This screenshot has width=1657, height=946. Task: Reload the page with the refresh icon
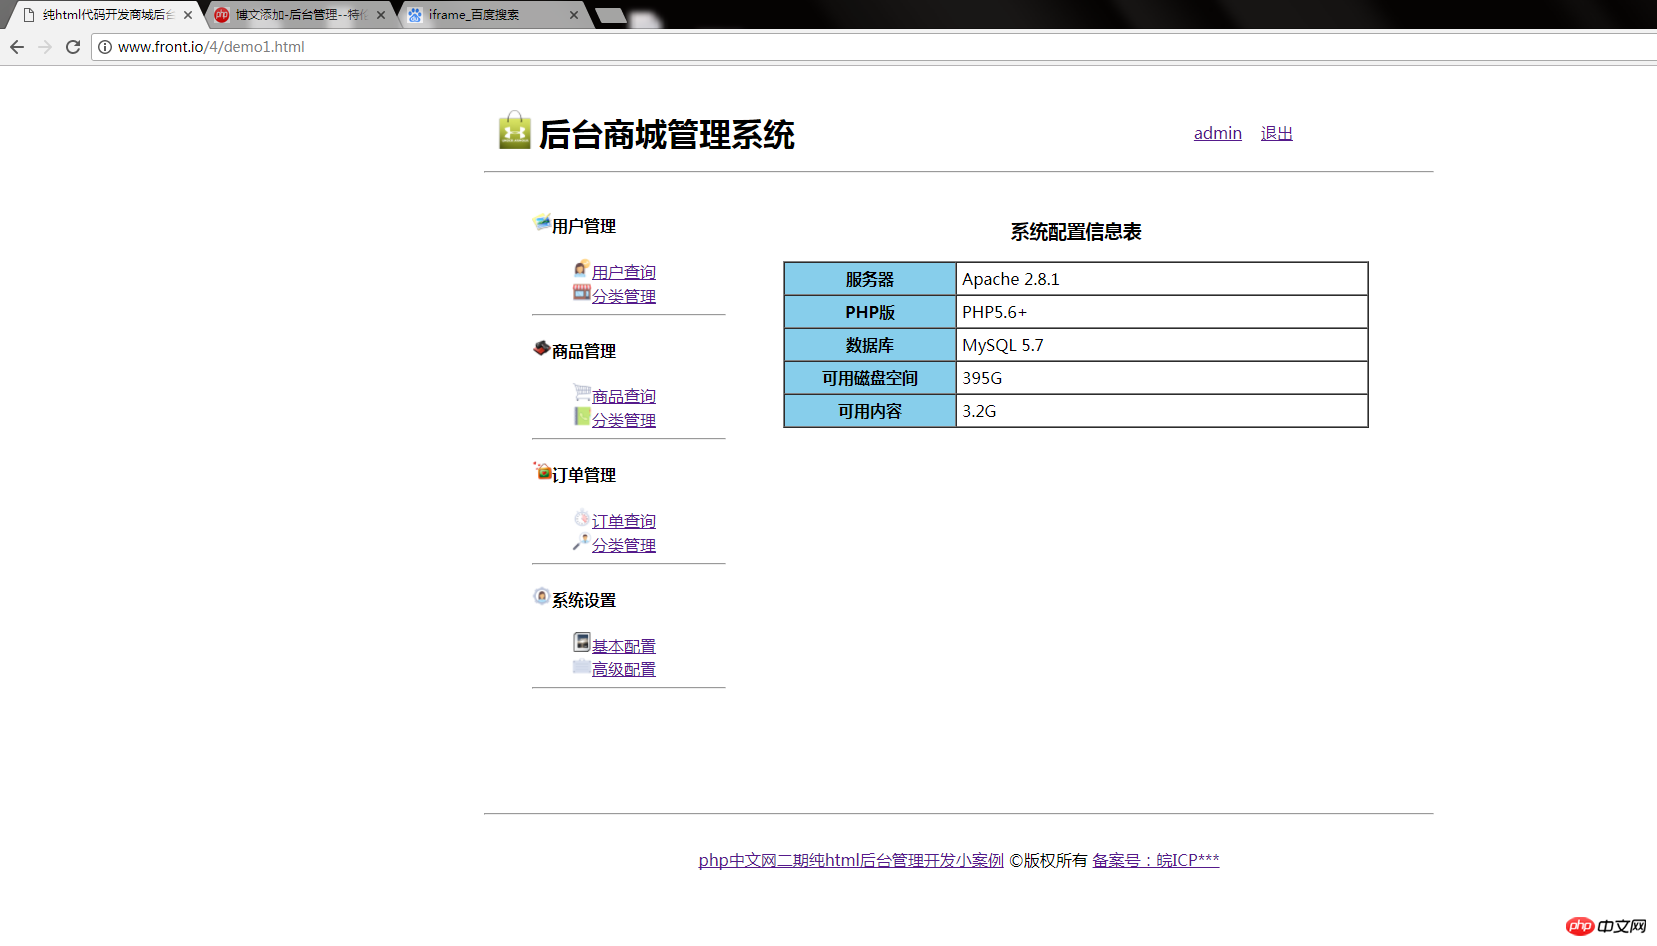coord(73,47)
